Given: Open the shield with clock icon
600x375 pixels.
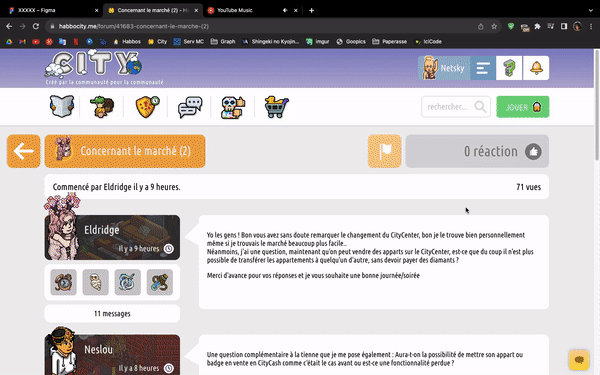Looking at the screenshot, I should 147,107.
